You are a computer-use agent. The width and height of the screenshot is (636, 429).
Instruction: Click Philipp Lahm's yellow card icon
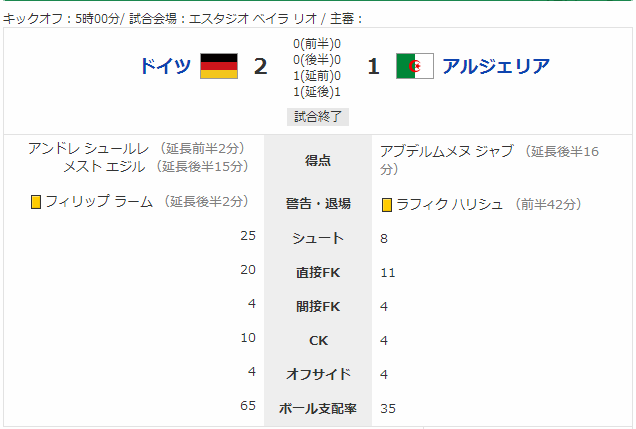tap(36, 202)
